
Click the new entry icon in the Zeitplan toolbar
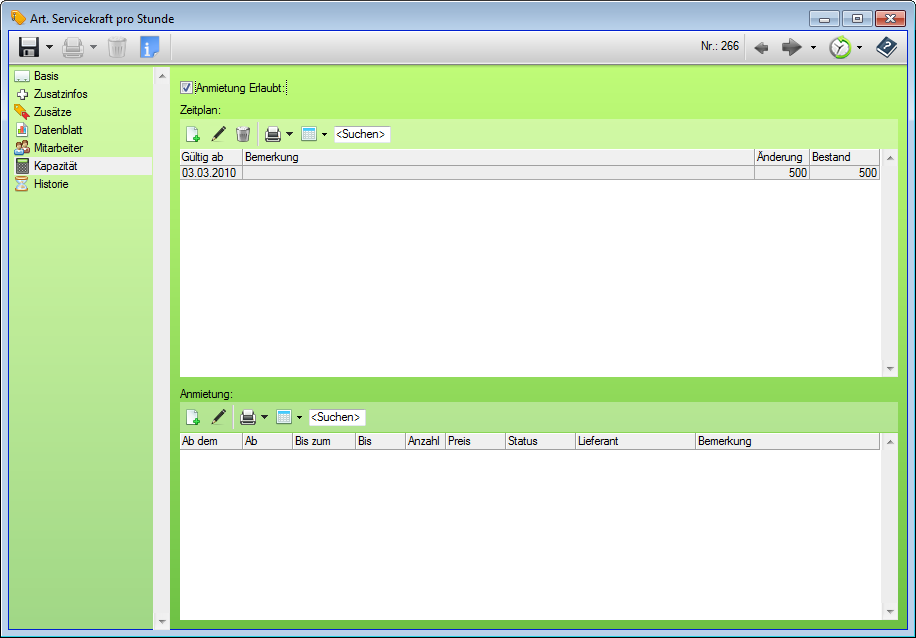193,134
